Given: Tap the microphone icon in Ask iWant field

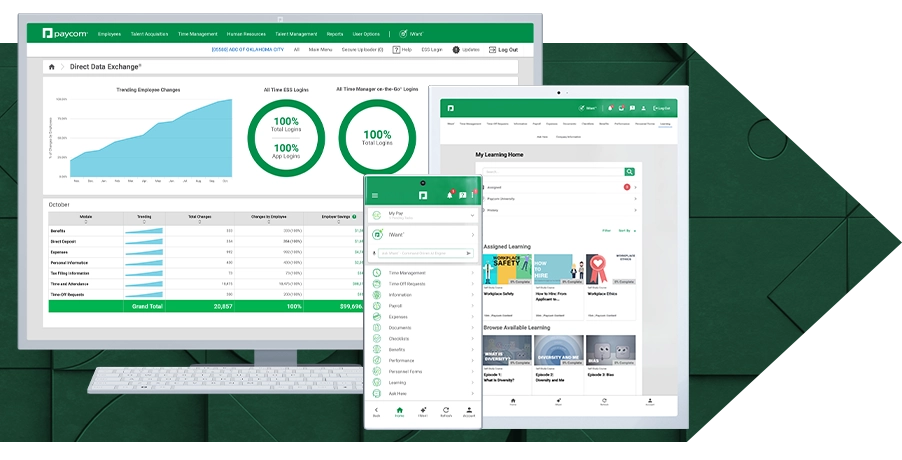Looking at the screenshot, I should pos(374,253).
